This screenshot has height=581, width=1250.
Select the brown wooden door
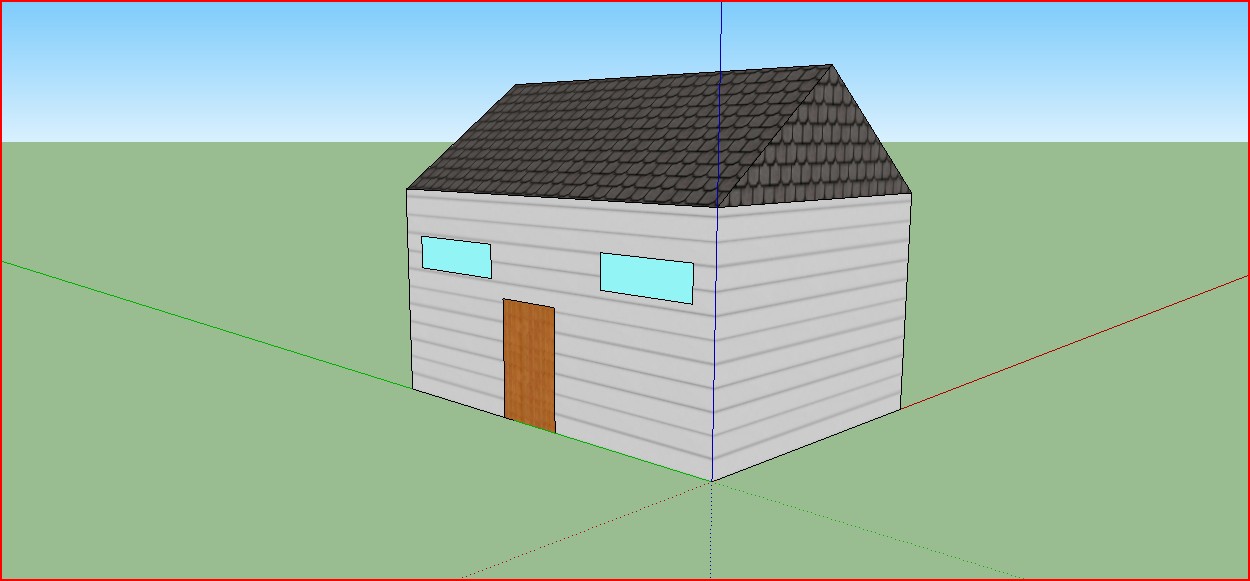(x=529, y=365)
